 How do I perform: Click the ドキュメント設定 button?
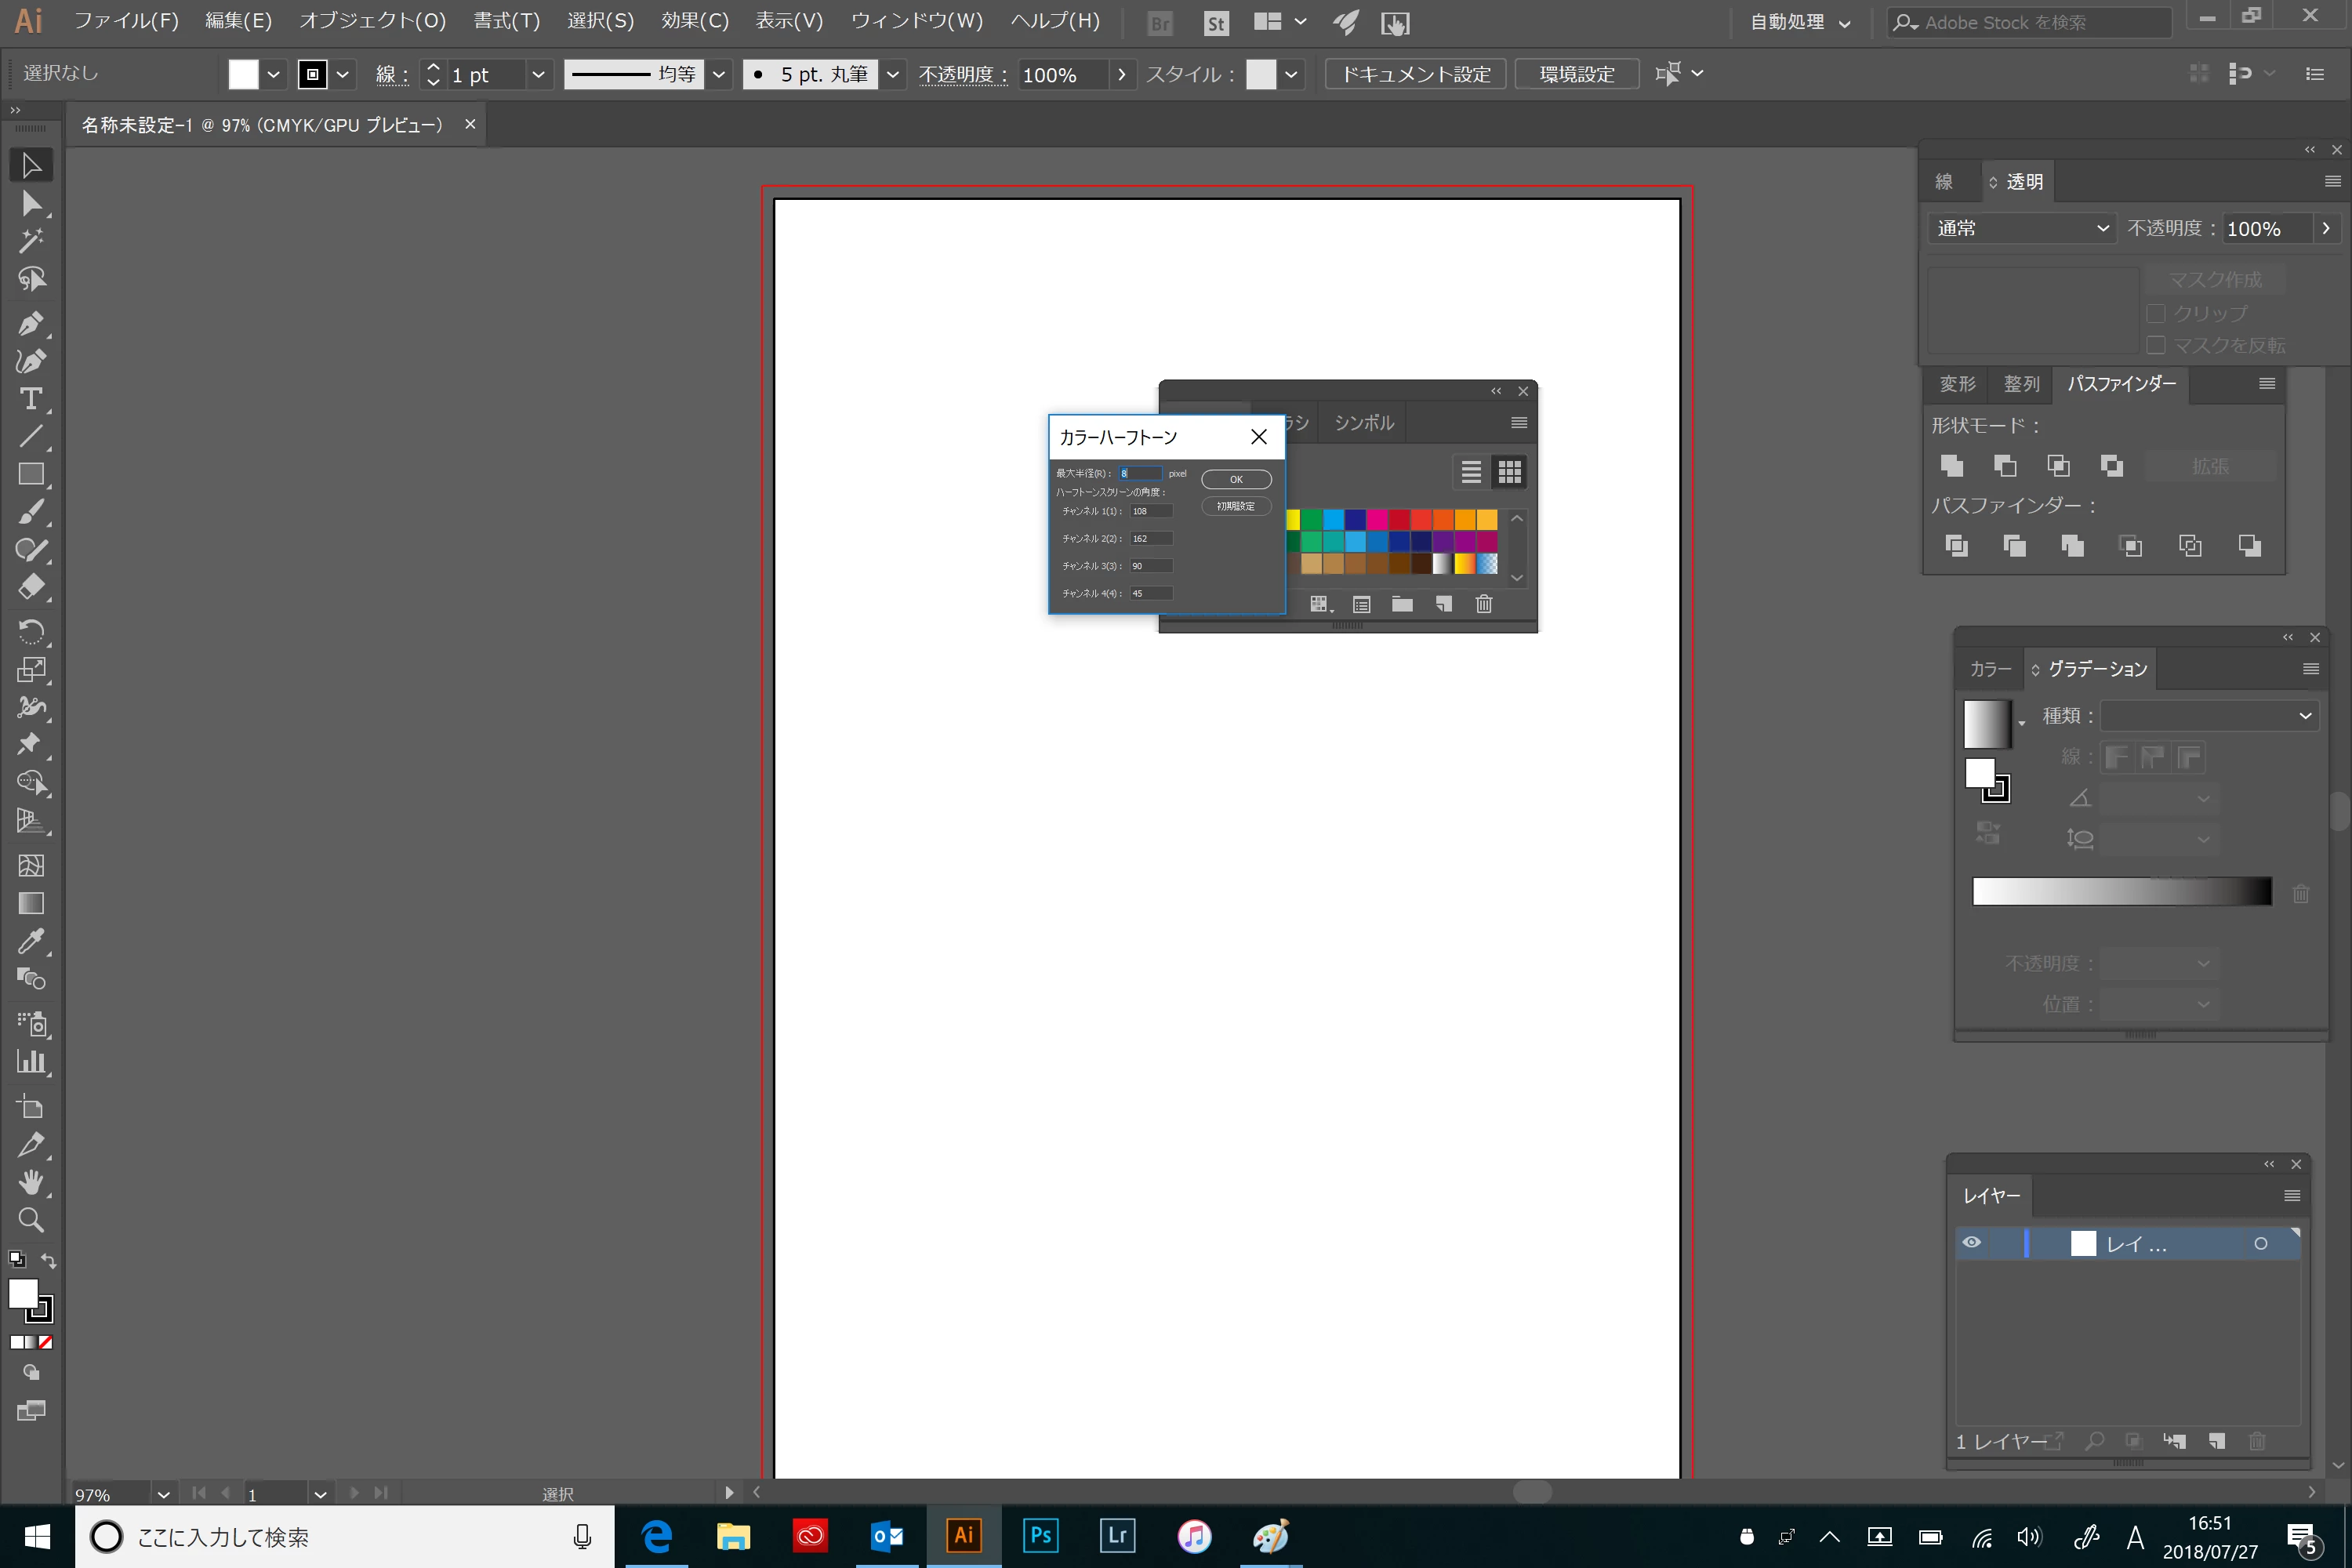(1414, 74)
